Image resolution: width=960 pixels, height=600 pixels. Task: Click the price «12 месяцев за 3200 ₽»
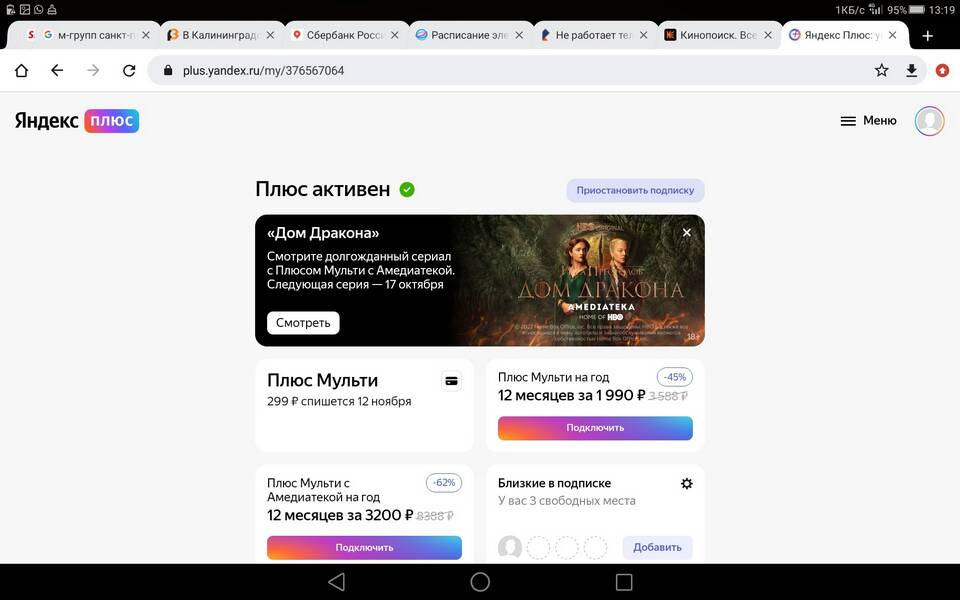pos(340,516)
